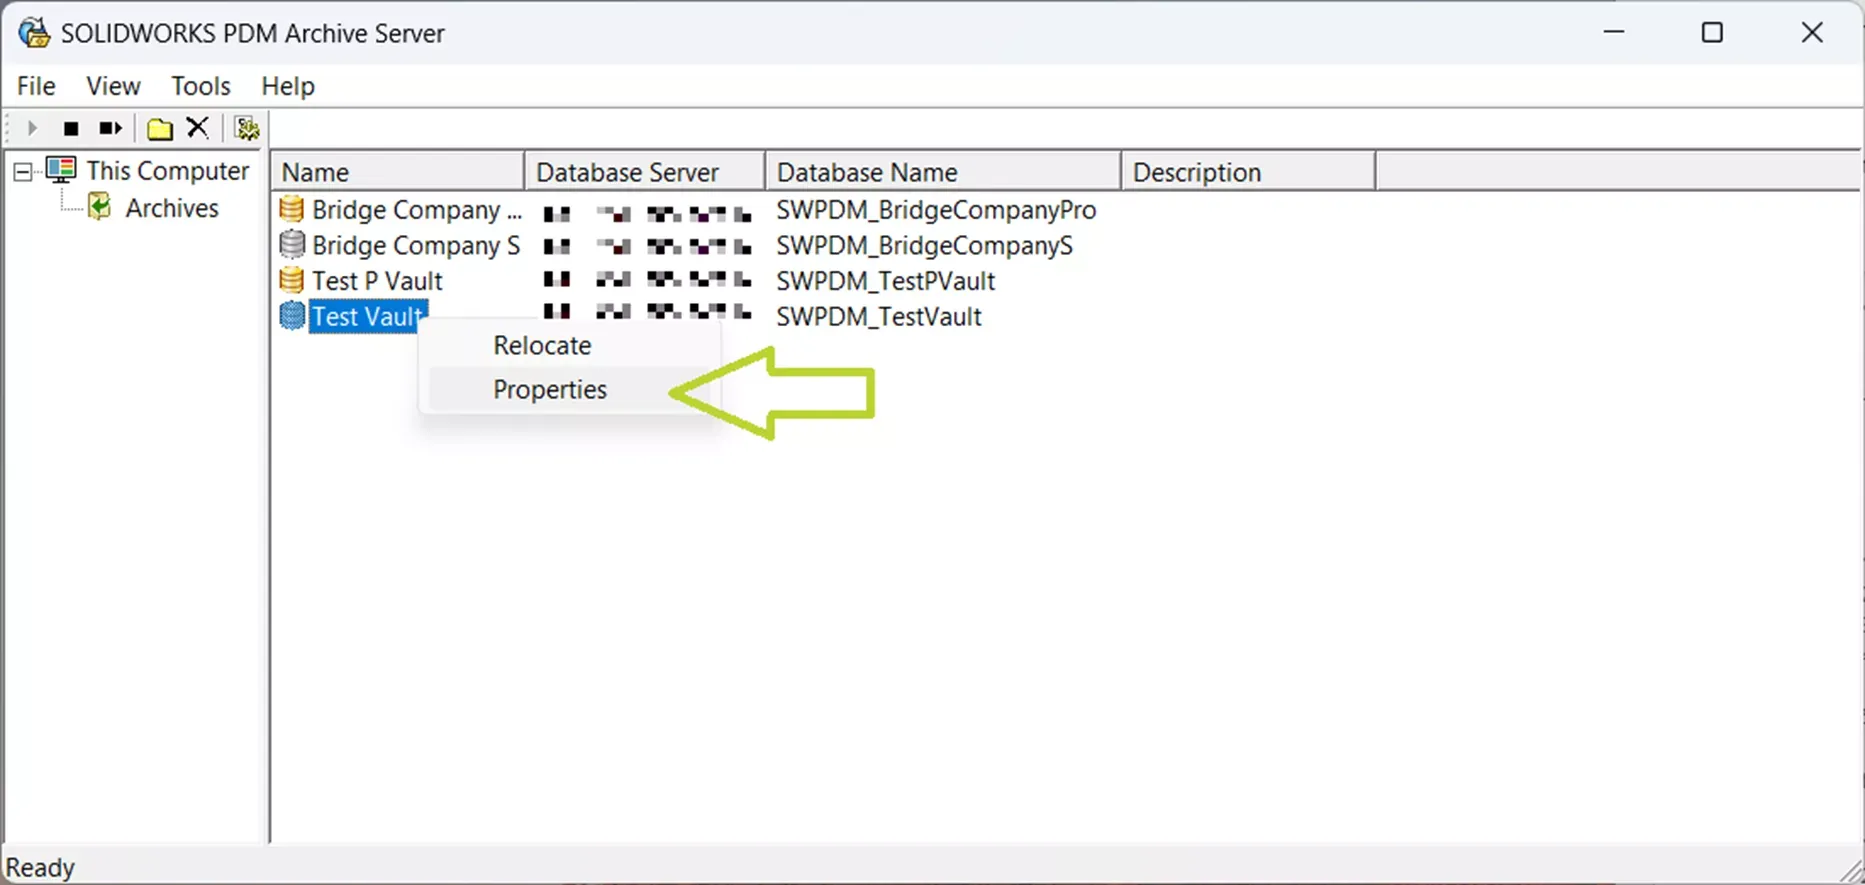Click the Archives node icon
1865x885 pixels.
[99, 207]
